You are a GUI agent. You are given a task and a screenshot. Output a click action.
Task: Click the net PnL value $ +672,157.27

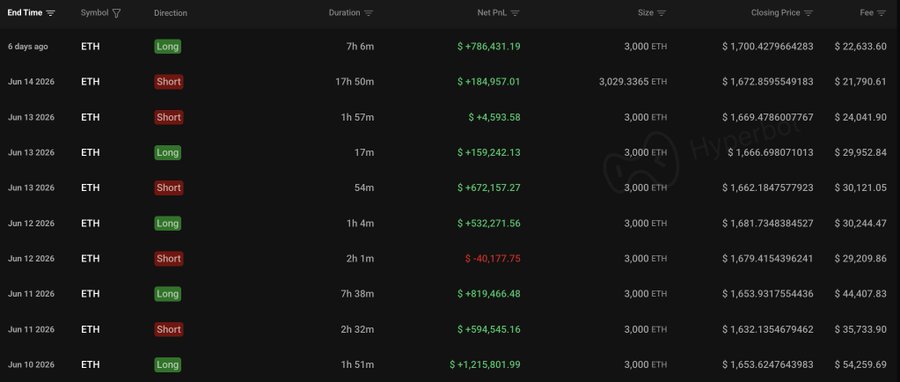(489, 188)
